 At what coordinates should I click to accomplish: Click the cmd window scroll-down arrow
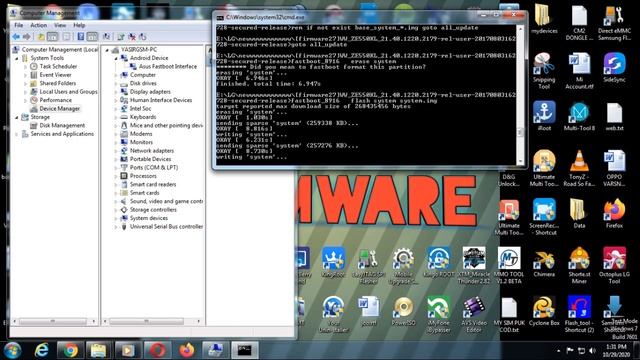520,162
